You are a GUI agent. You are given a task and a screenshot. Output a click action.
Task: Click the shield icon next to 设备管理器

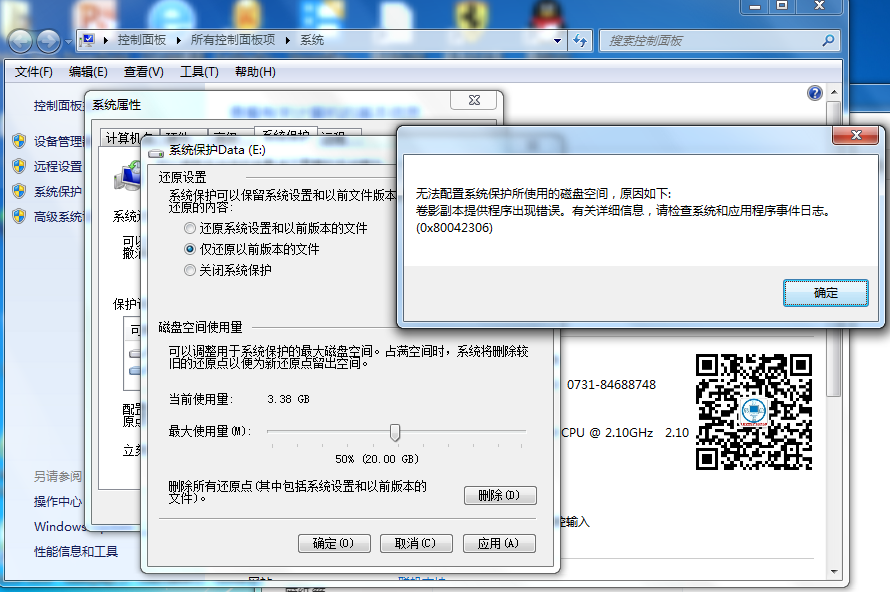(19, 141)
